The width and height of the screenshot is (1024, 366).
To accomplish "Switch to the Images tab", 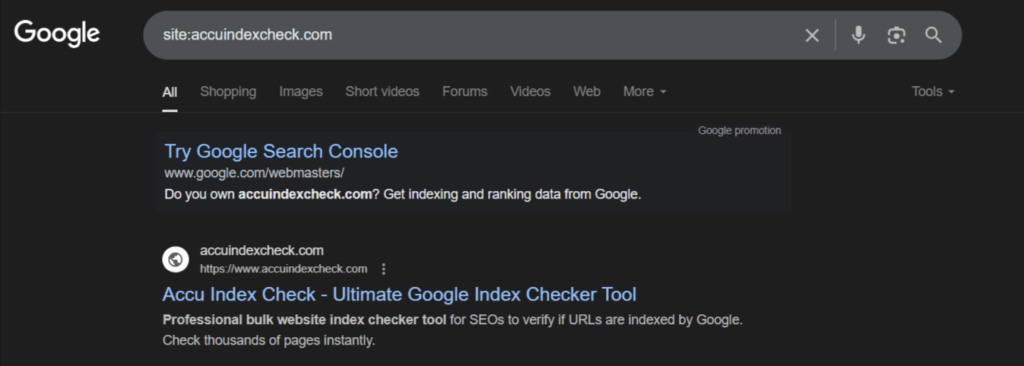I will coord(300,92).
